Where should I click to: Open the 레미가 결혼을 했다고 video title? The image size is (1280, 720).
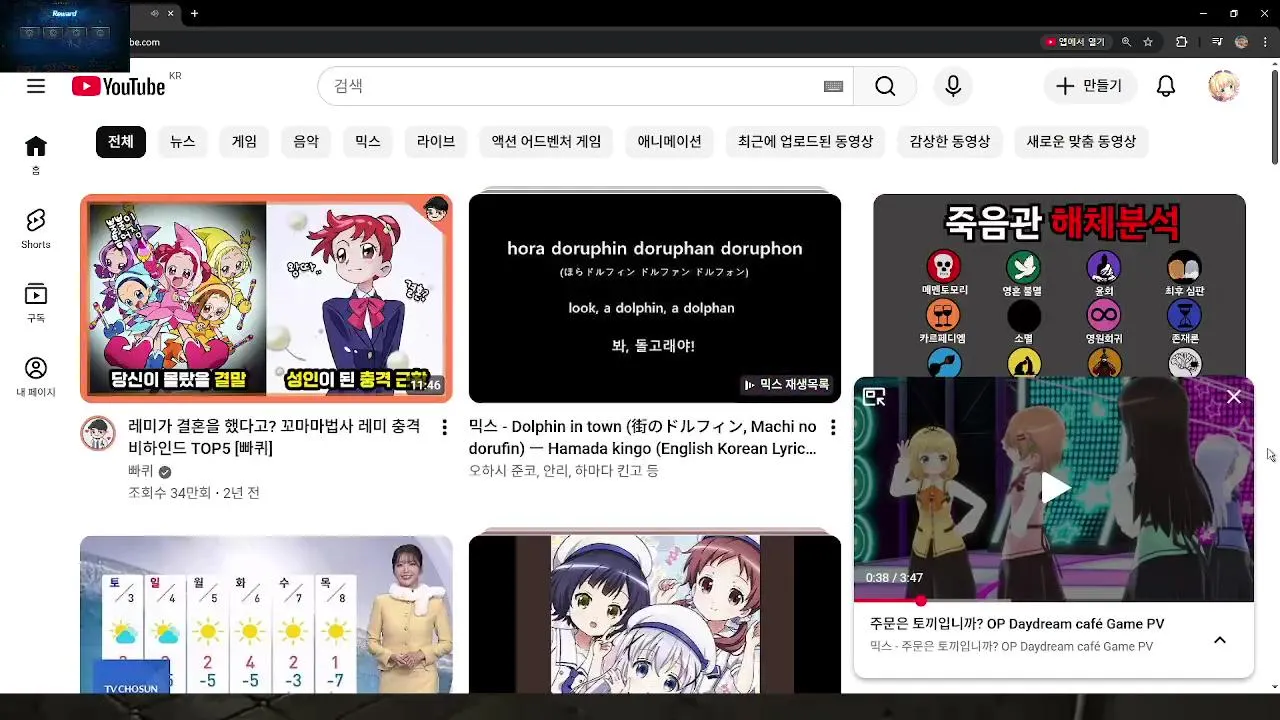point(274,437)
